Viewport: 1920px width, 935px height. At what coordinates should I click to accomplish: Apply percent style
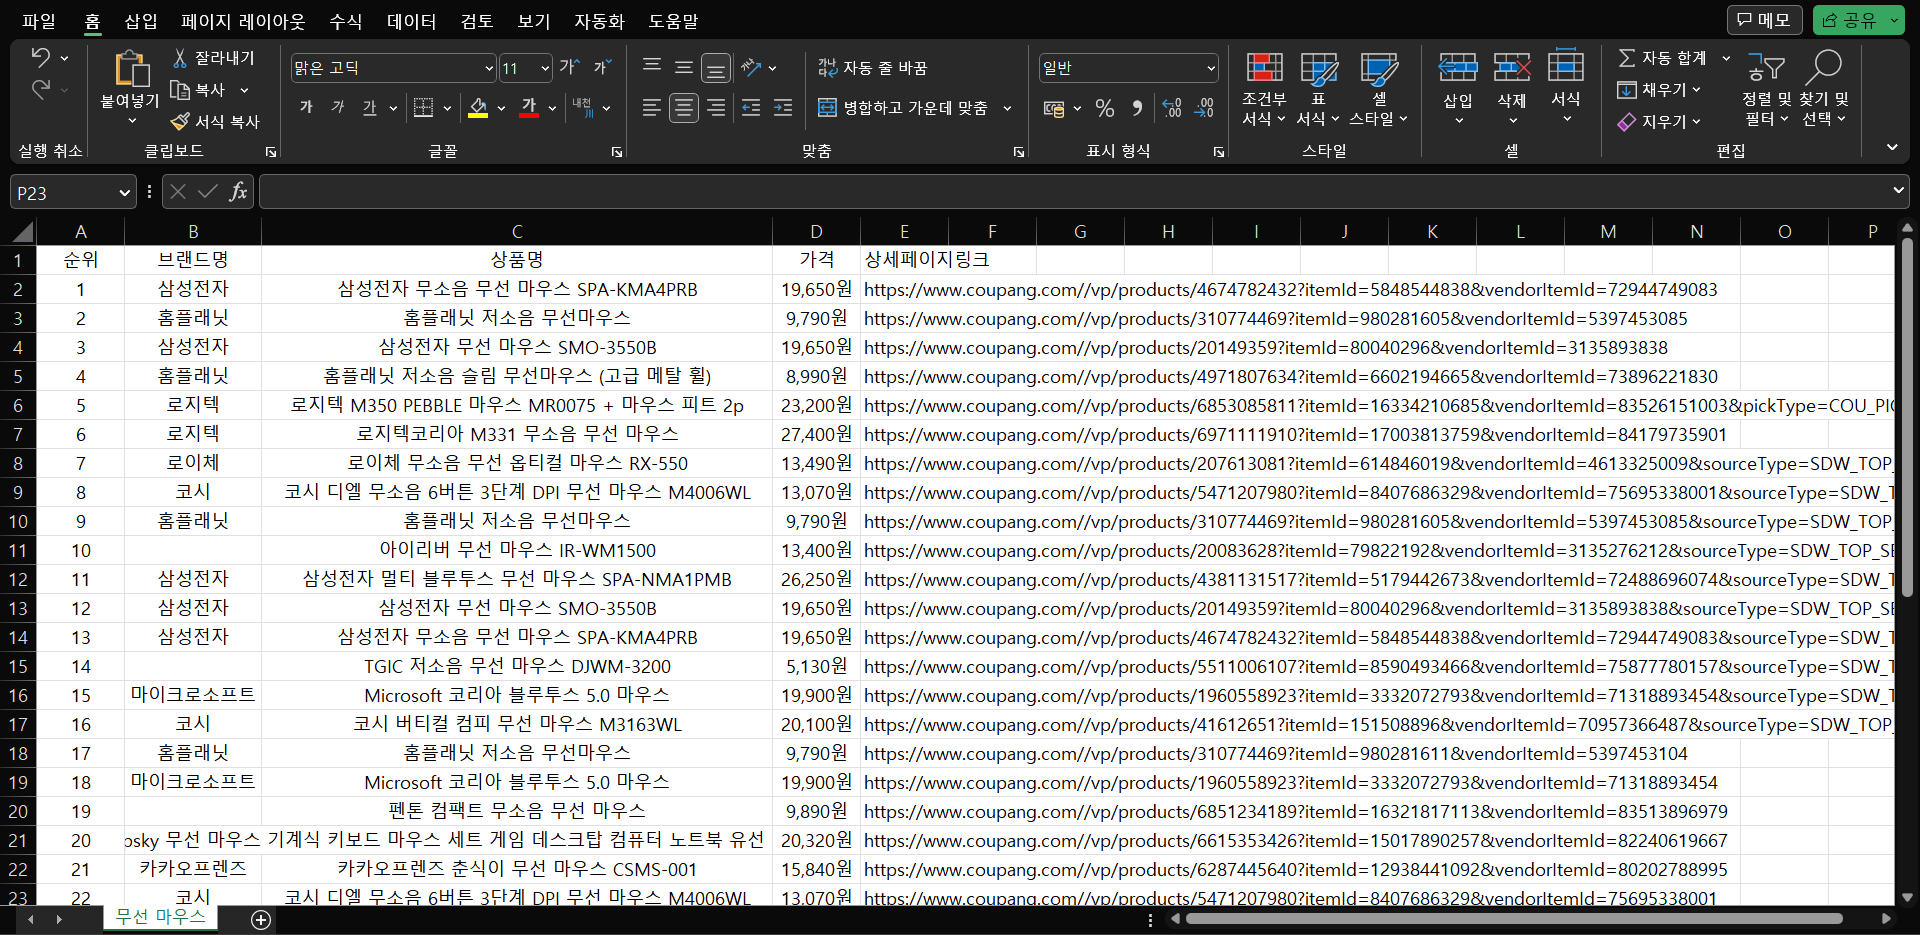pyautogui.click(x=1105, y=107)
